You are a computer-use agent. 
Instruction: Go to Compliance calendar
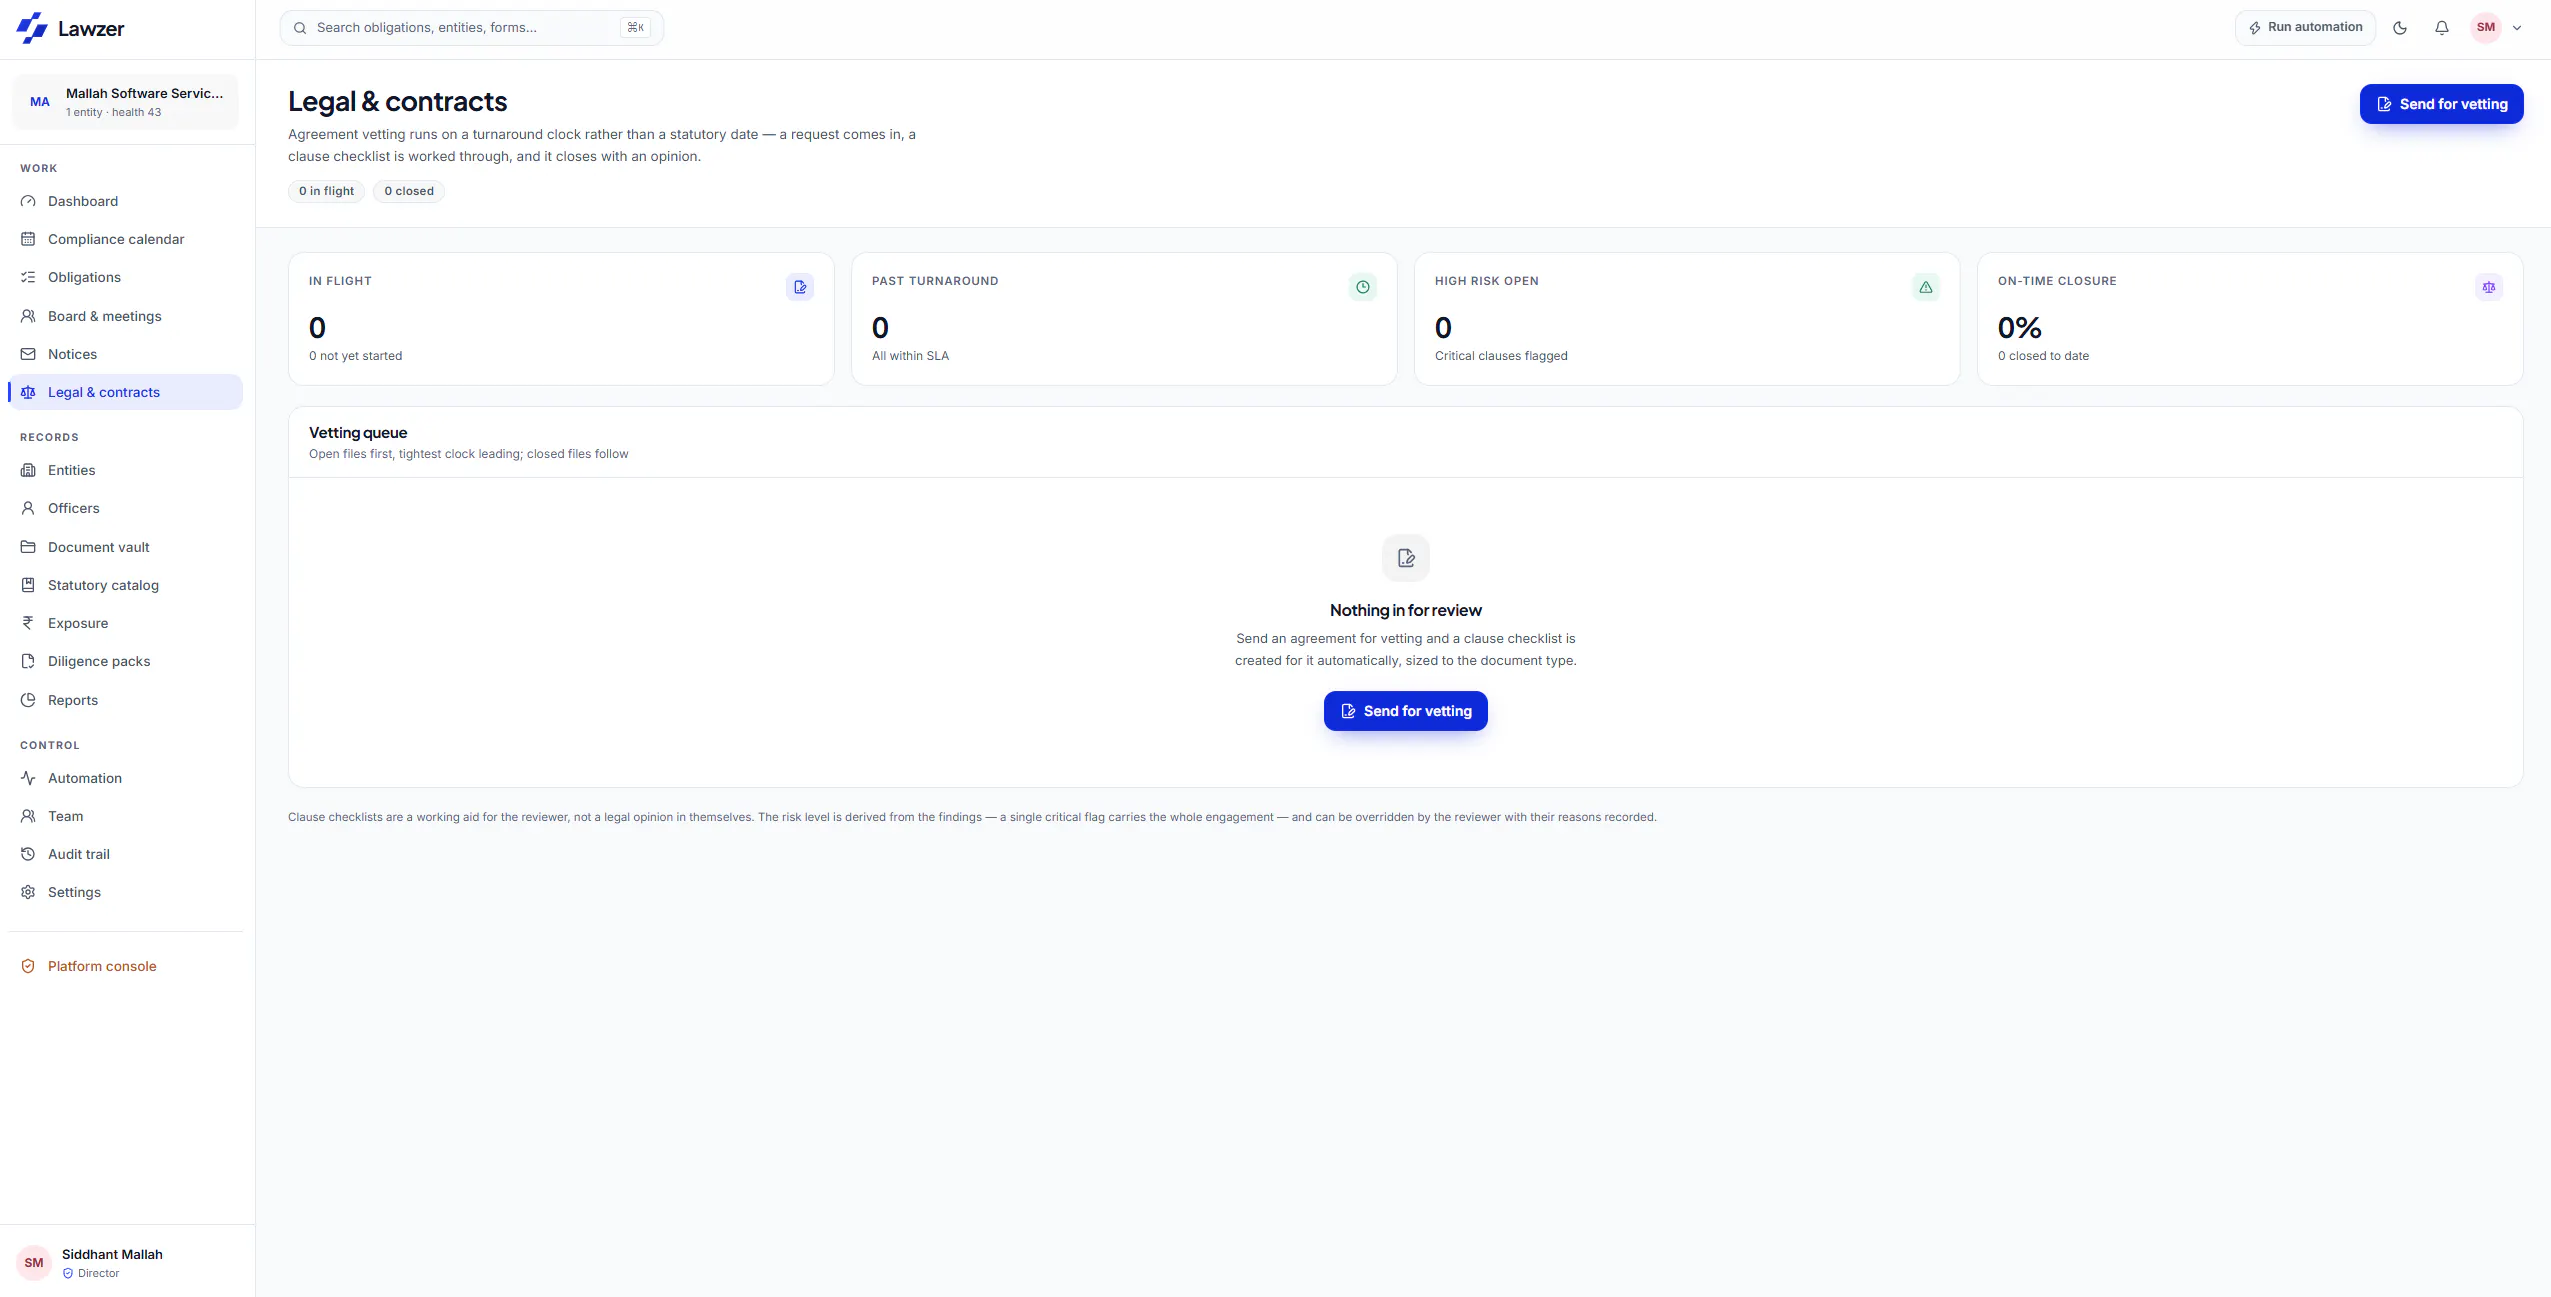[125, 239]
